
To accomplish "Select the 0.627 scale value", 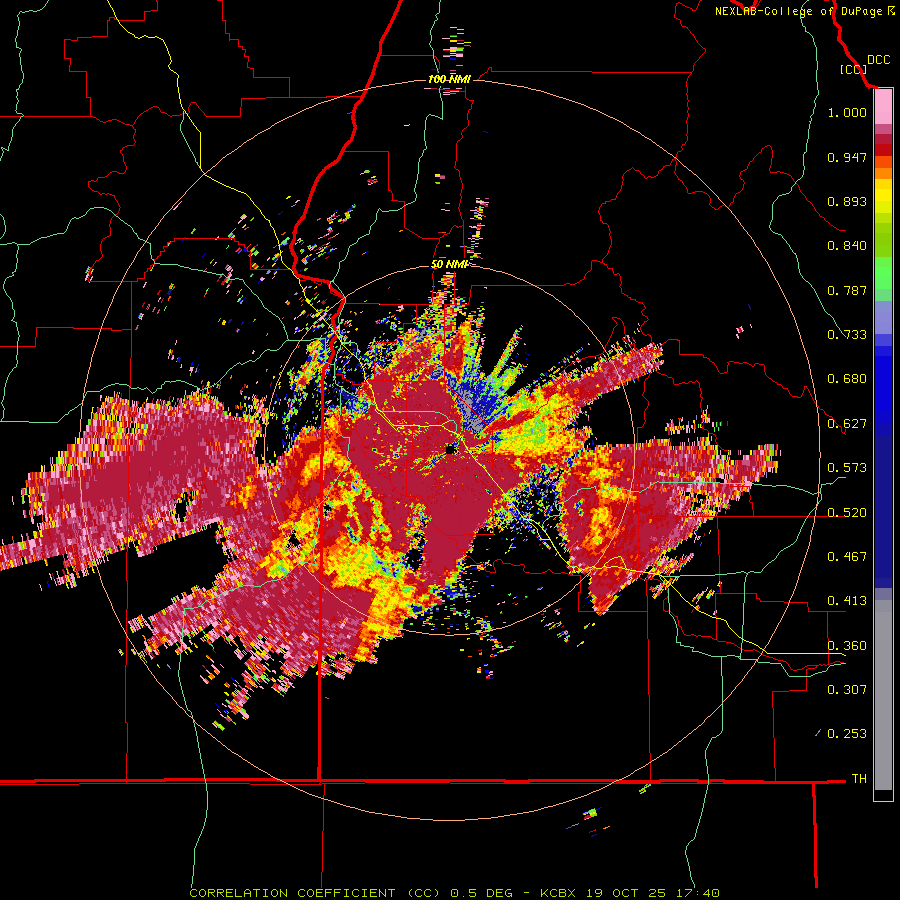I will 847,424.
